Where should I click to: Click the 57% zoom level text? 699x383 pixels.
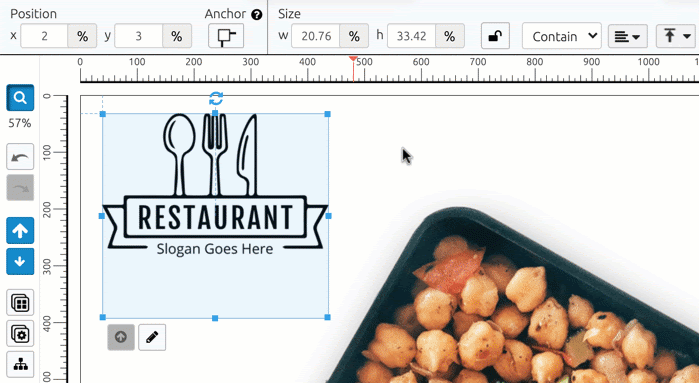(20, 123)
